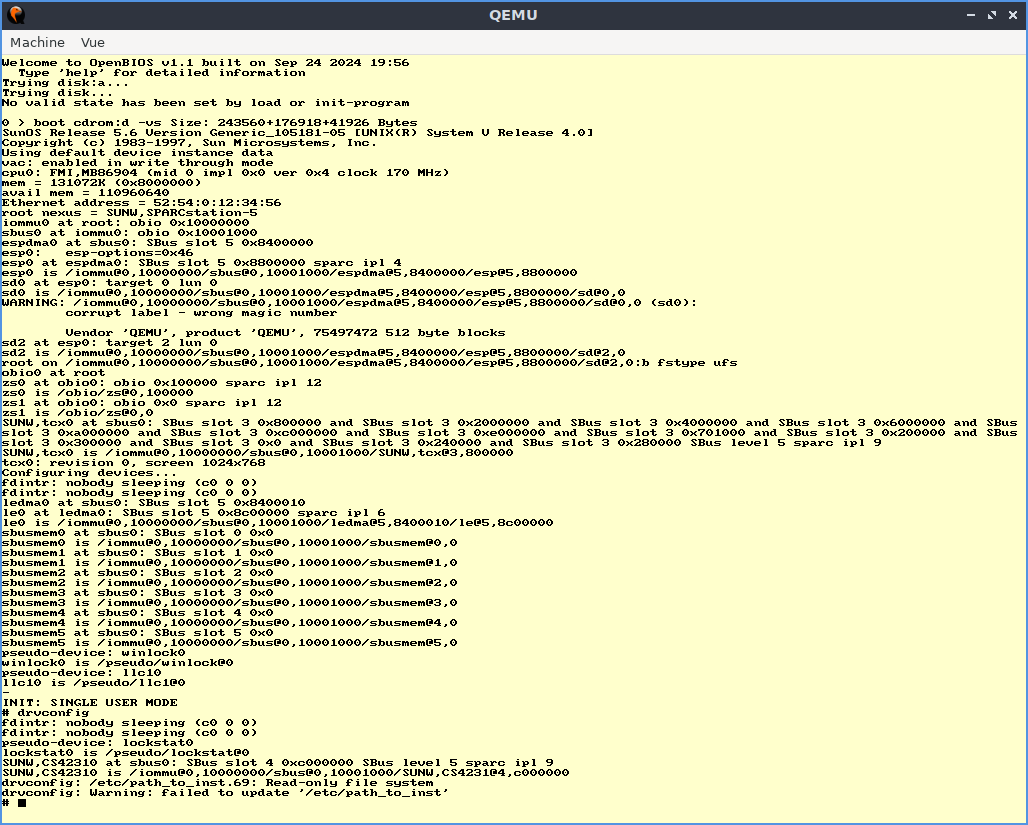This screenshot has height=825, width=1028.
Task: Click 'Copyright (c) 1983-1997, Sun Microsystems' line
Action: click(189, 143)
